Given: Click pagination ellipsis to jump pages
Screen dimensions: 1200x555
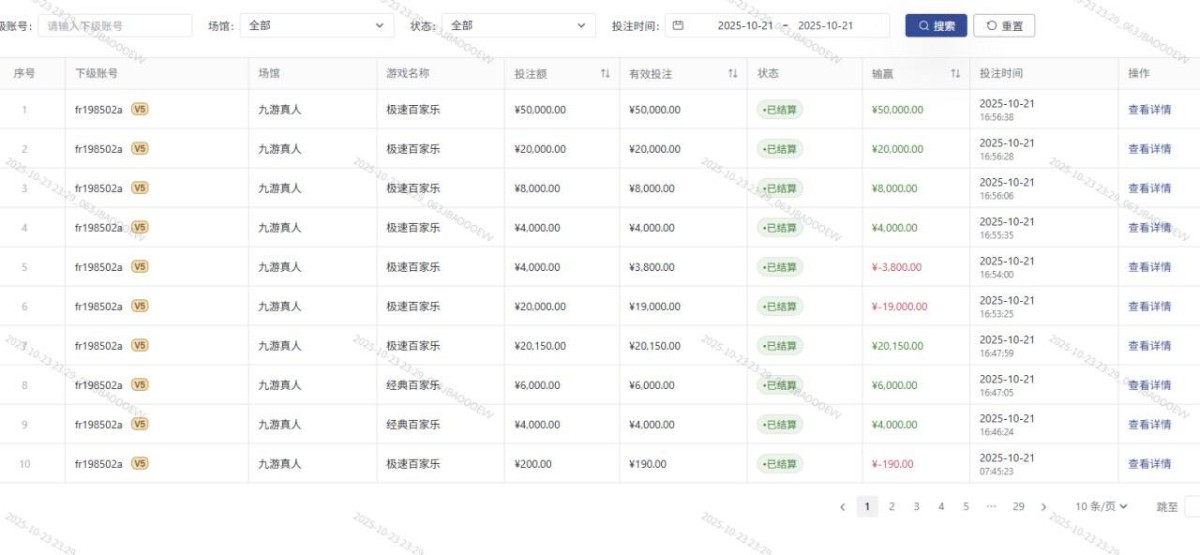Looking at the screenshot, I should tap(991, 507).
